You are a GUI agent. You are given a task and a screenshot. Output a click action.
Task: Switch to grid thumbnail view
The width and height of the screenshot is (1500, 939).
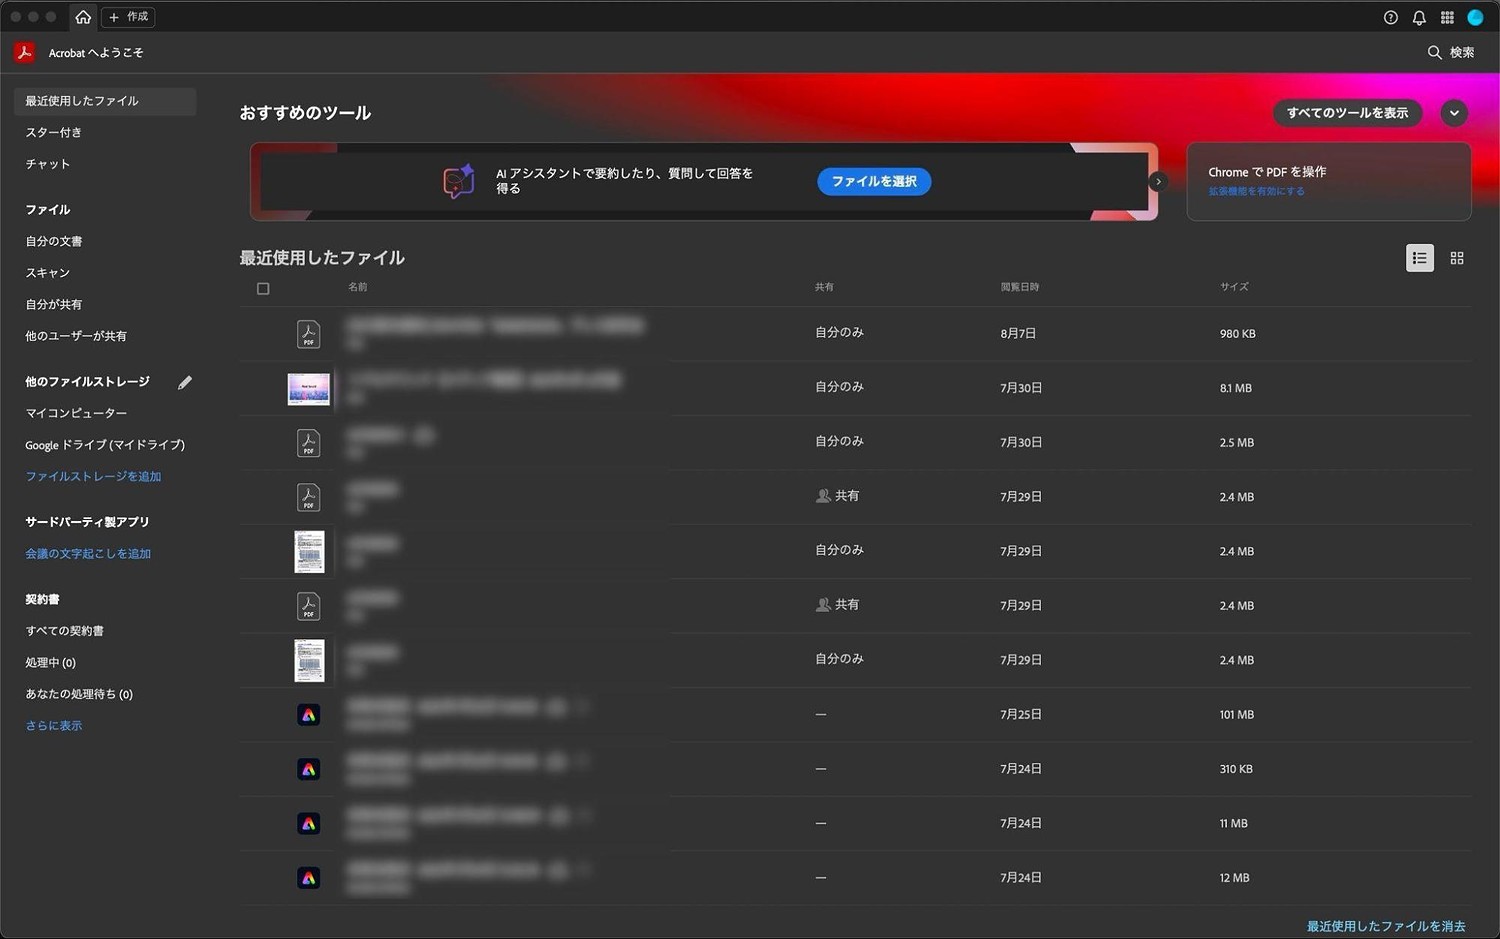1457,258
